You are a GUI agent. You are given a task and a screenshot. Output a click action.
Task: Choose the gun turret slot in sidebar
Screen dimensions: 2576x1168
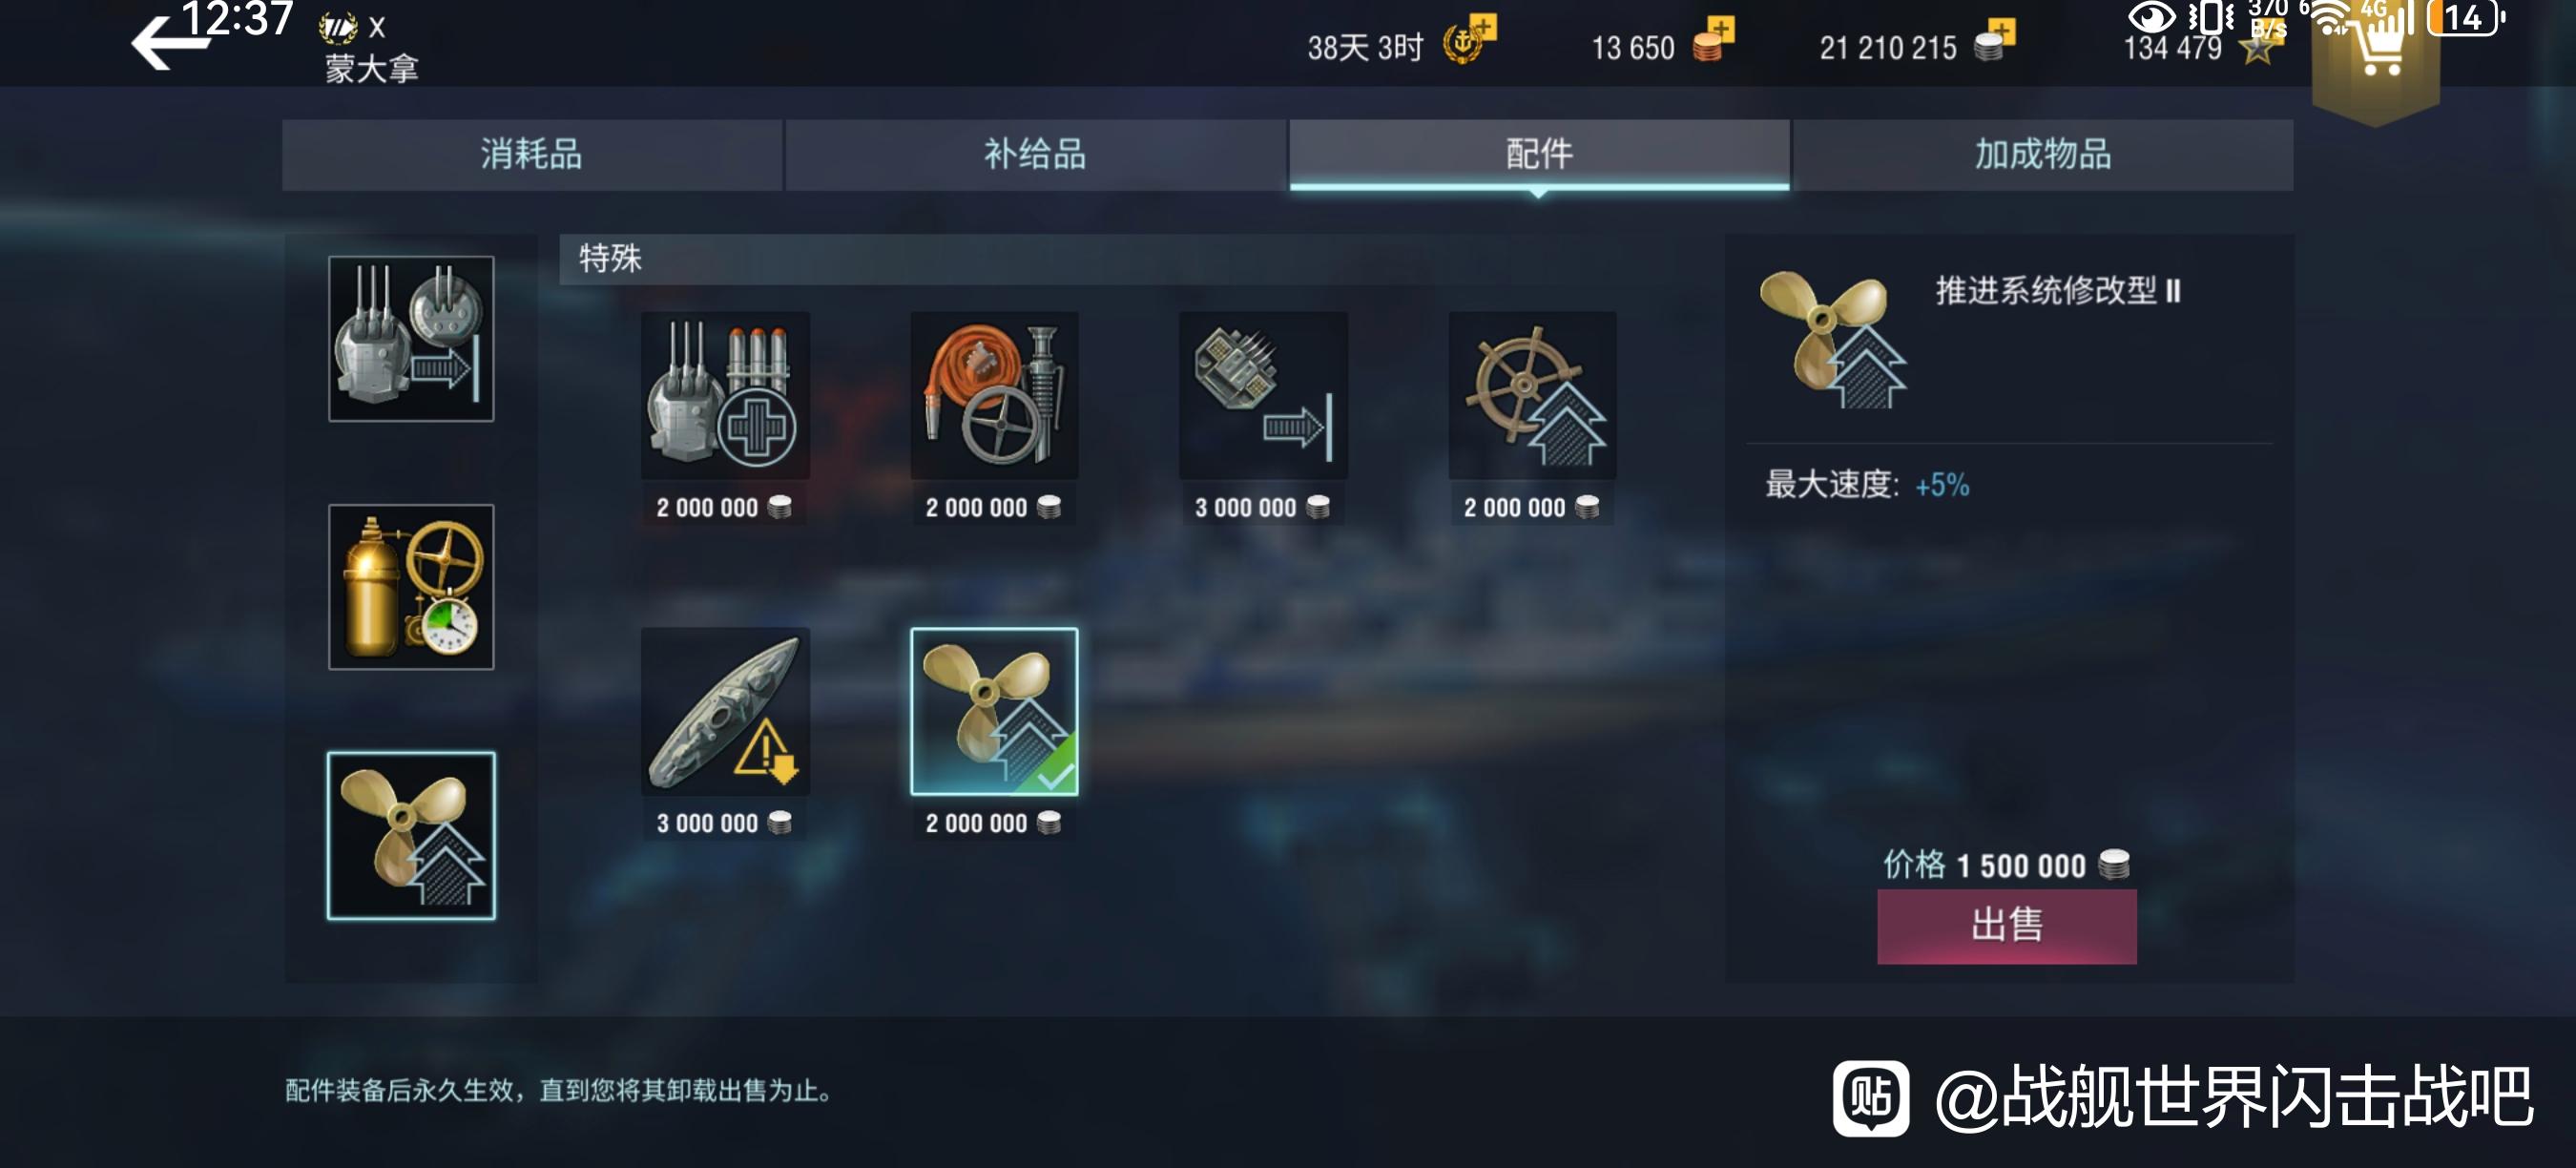411,338
